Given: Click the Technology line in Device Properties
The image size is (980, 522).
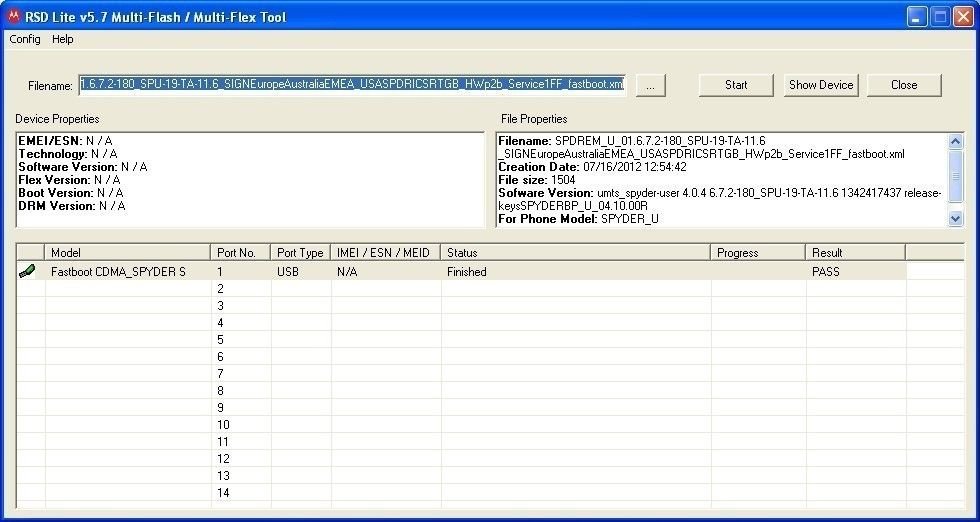Looking at the screenshot, I should (68, 154).
